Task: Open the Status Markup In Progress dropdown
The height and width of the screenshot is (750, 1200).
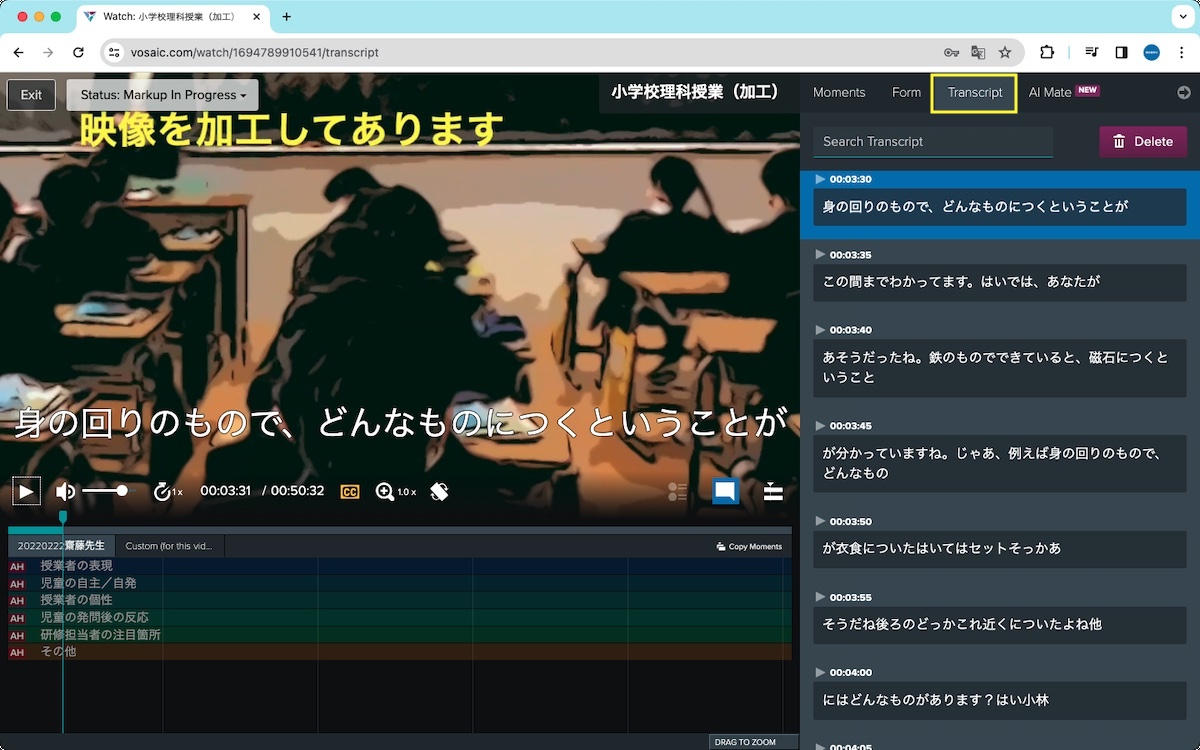Action: [x=162, y=94]
